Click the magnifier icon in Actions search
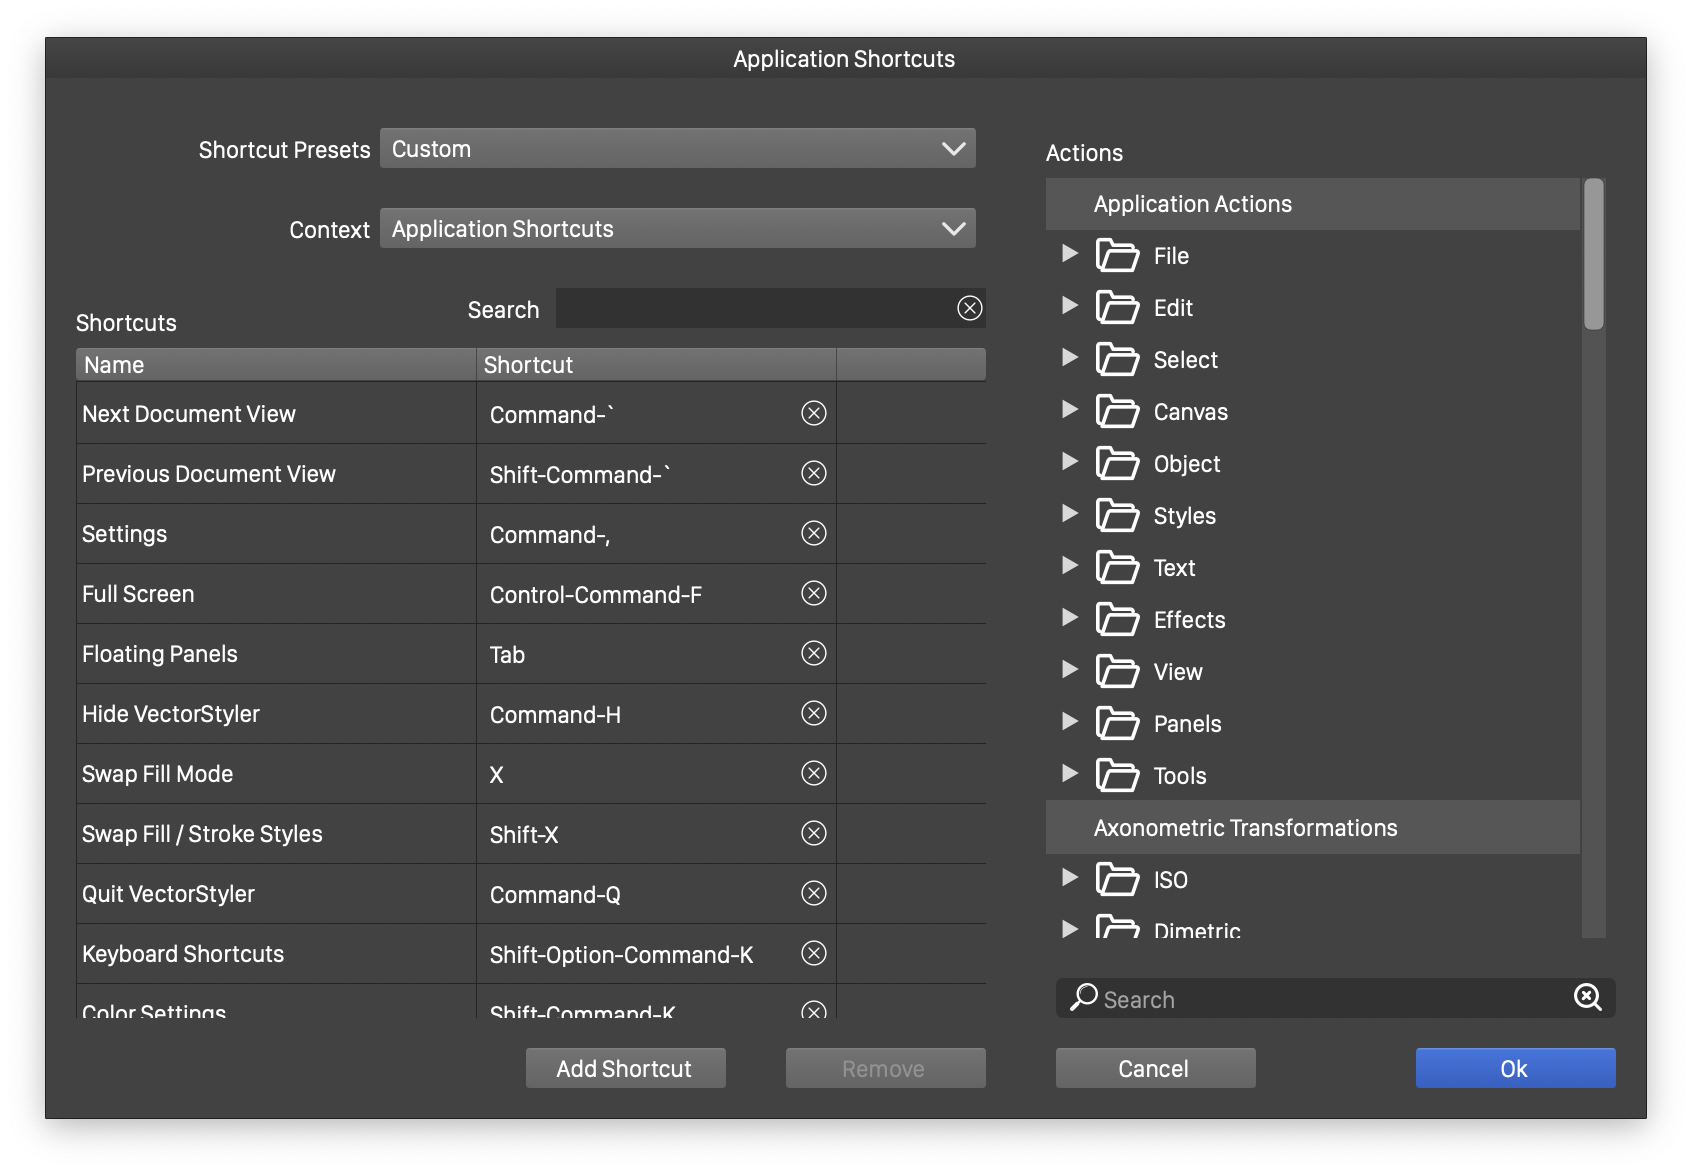The width and height of the screenshot is (1692, 1172). [x=1083, y=997]
